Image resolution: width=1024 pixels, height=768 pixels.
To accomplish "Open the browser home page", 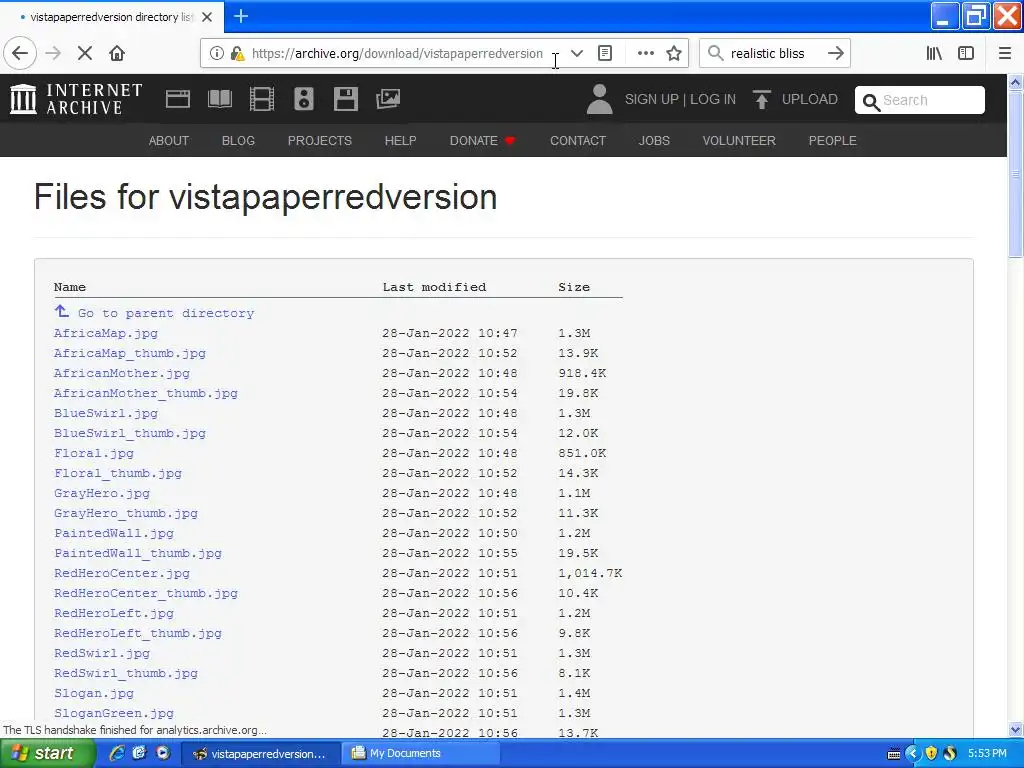I will click(x=117, y=54).
